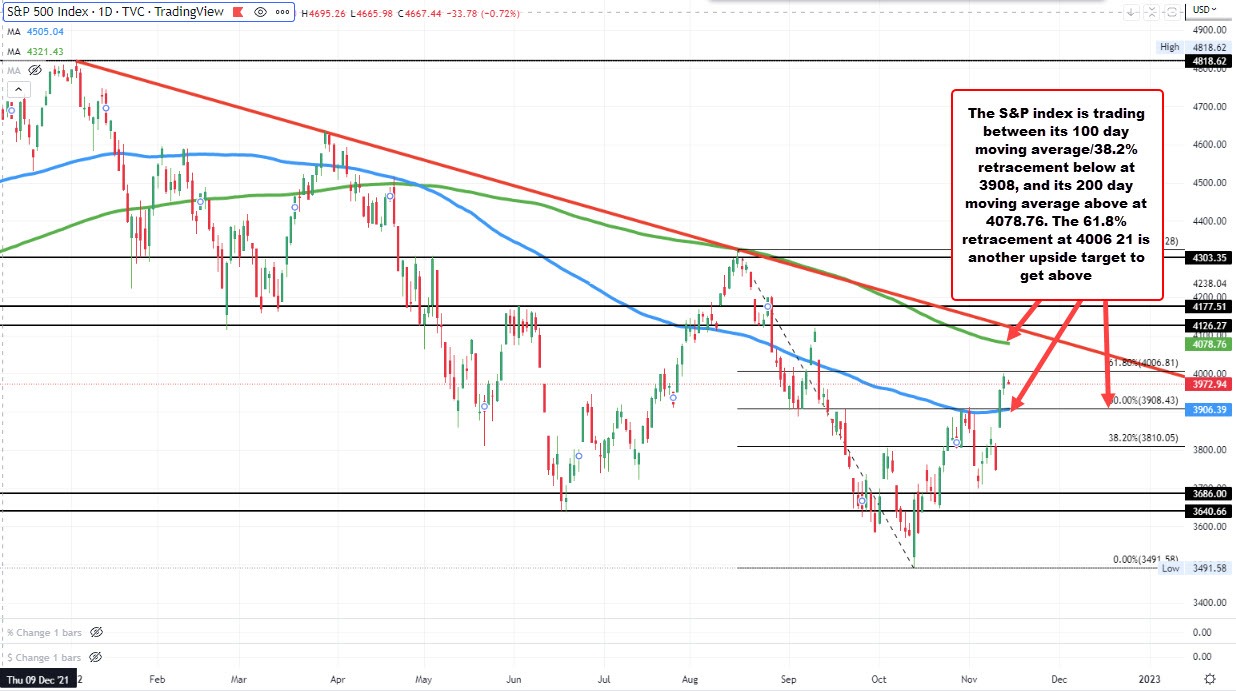Select the MA 4505.04 legend entry
The image size is (1236, 691).
pos(36,32)
